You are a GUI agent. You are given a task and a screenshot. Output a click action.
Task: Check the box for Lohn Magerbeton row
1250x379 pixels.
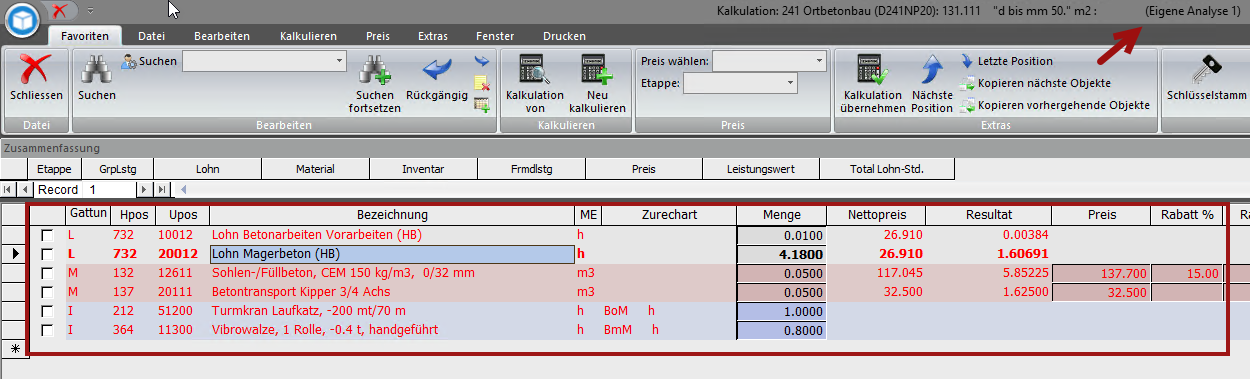tap(46, 254)
